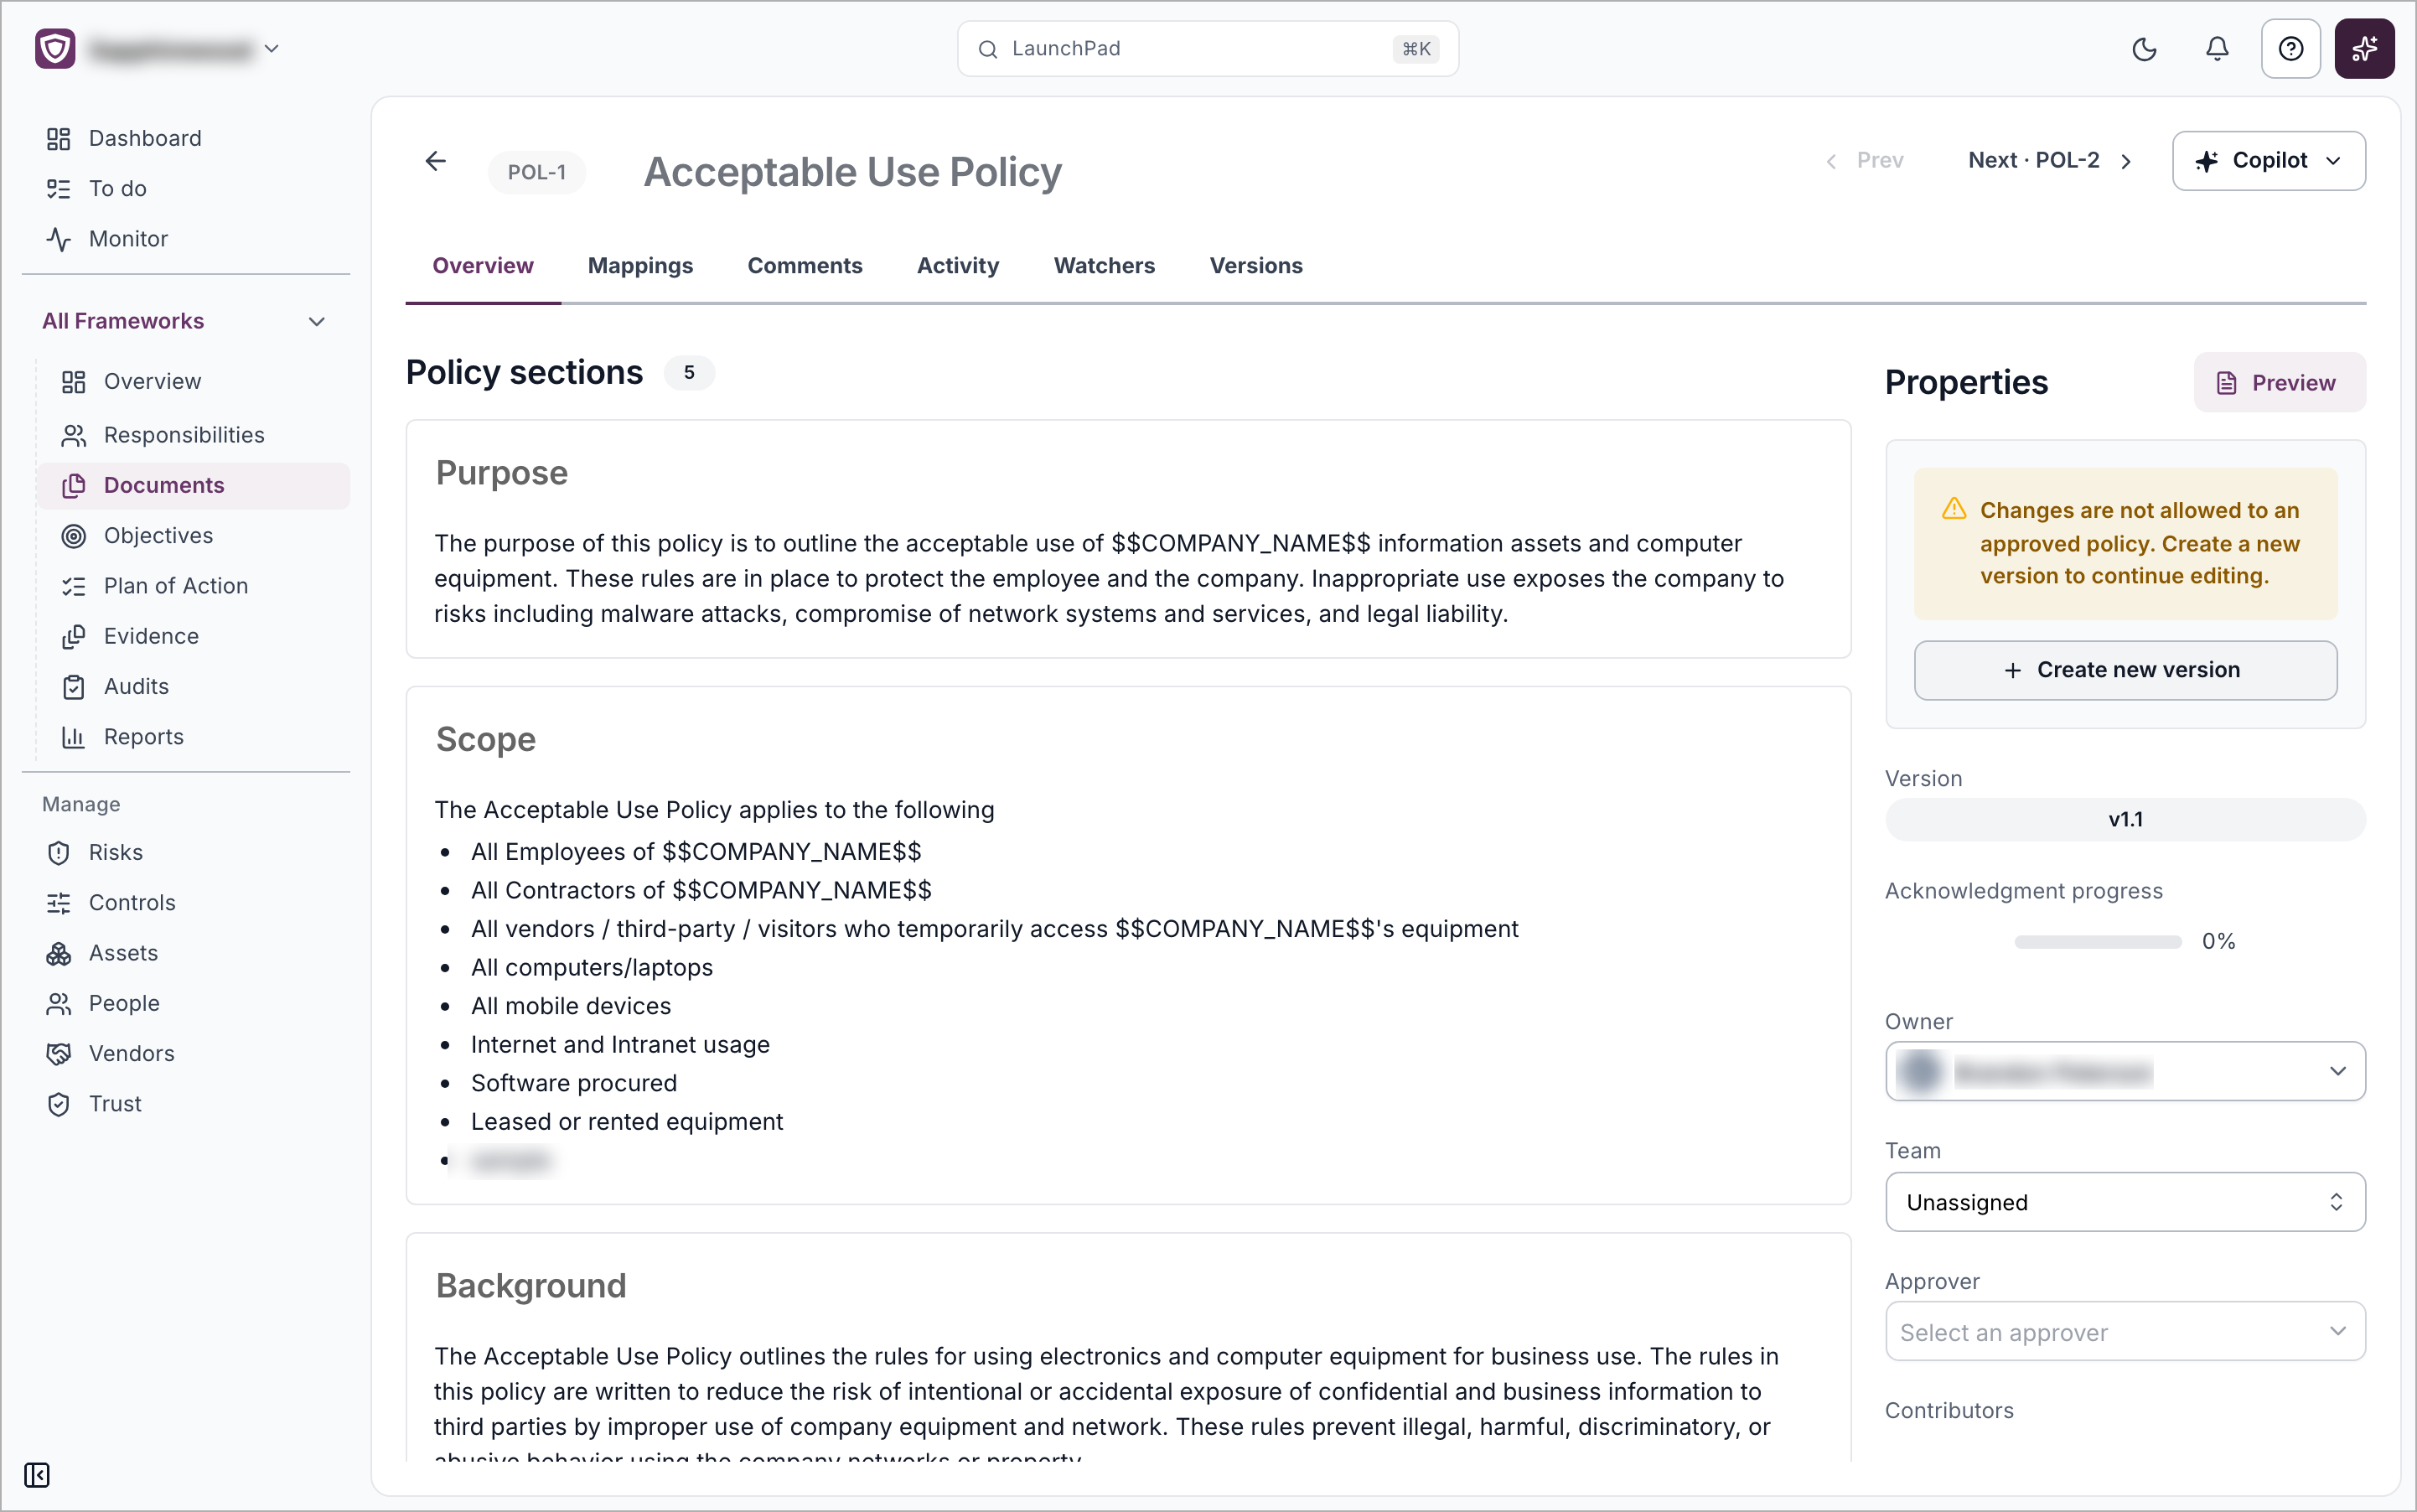Click the Preview button
The image size is (2417, 1512).
tap(2279, 382)
